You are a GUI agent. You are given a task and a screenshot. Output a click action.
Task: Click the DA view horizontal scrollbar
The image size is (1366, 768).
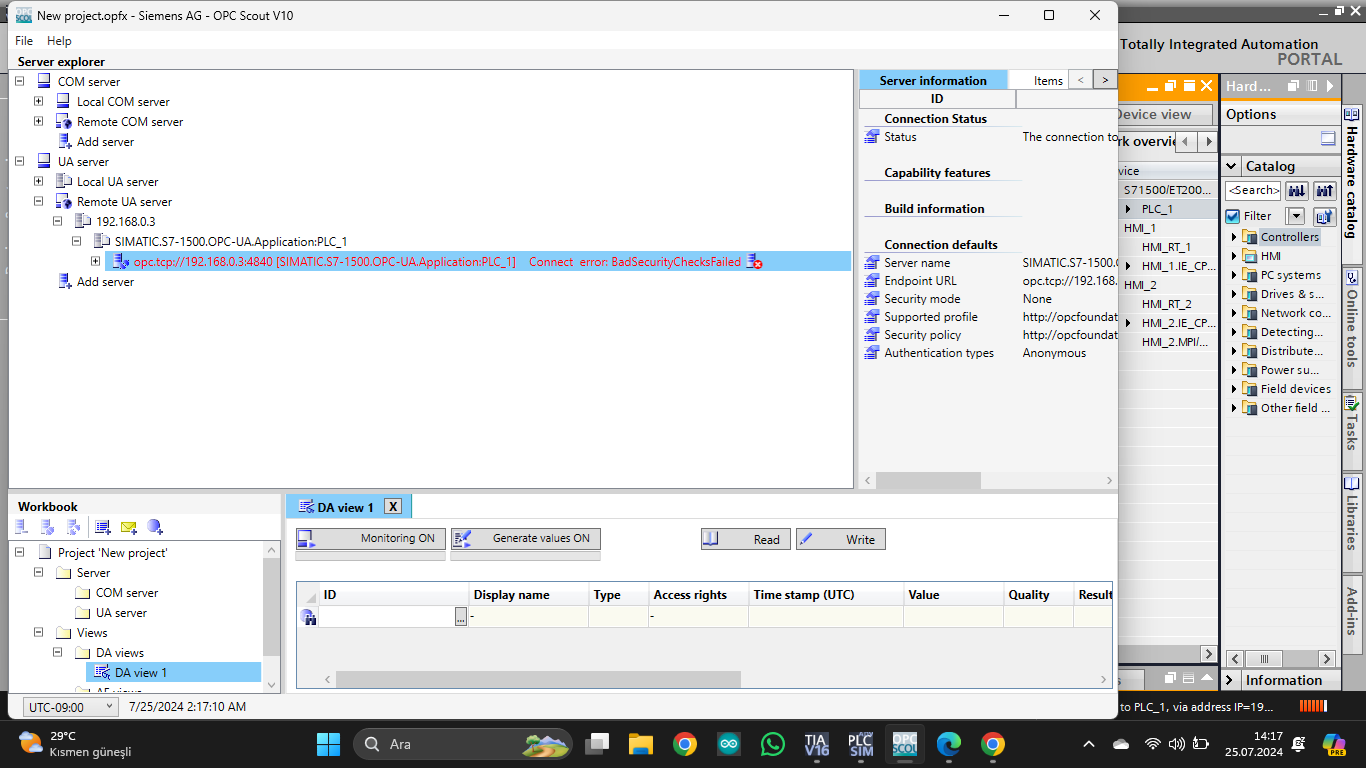pos(538,679)
